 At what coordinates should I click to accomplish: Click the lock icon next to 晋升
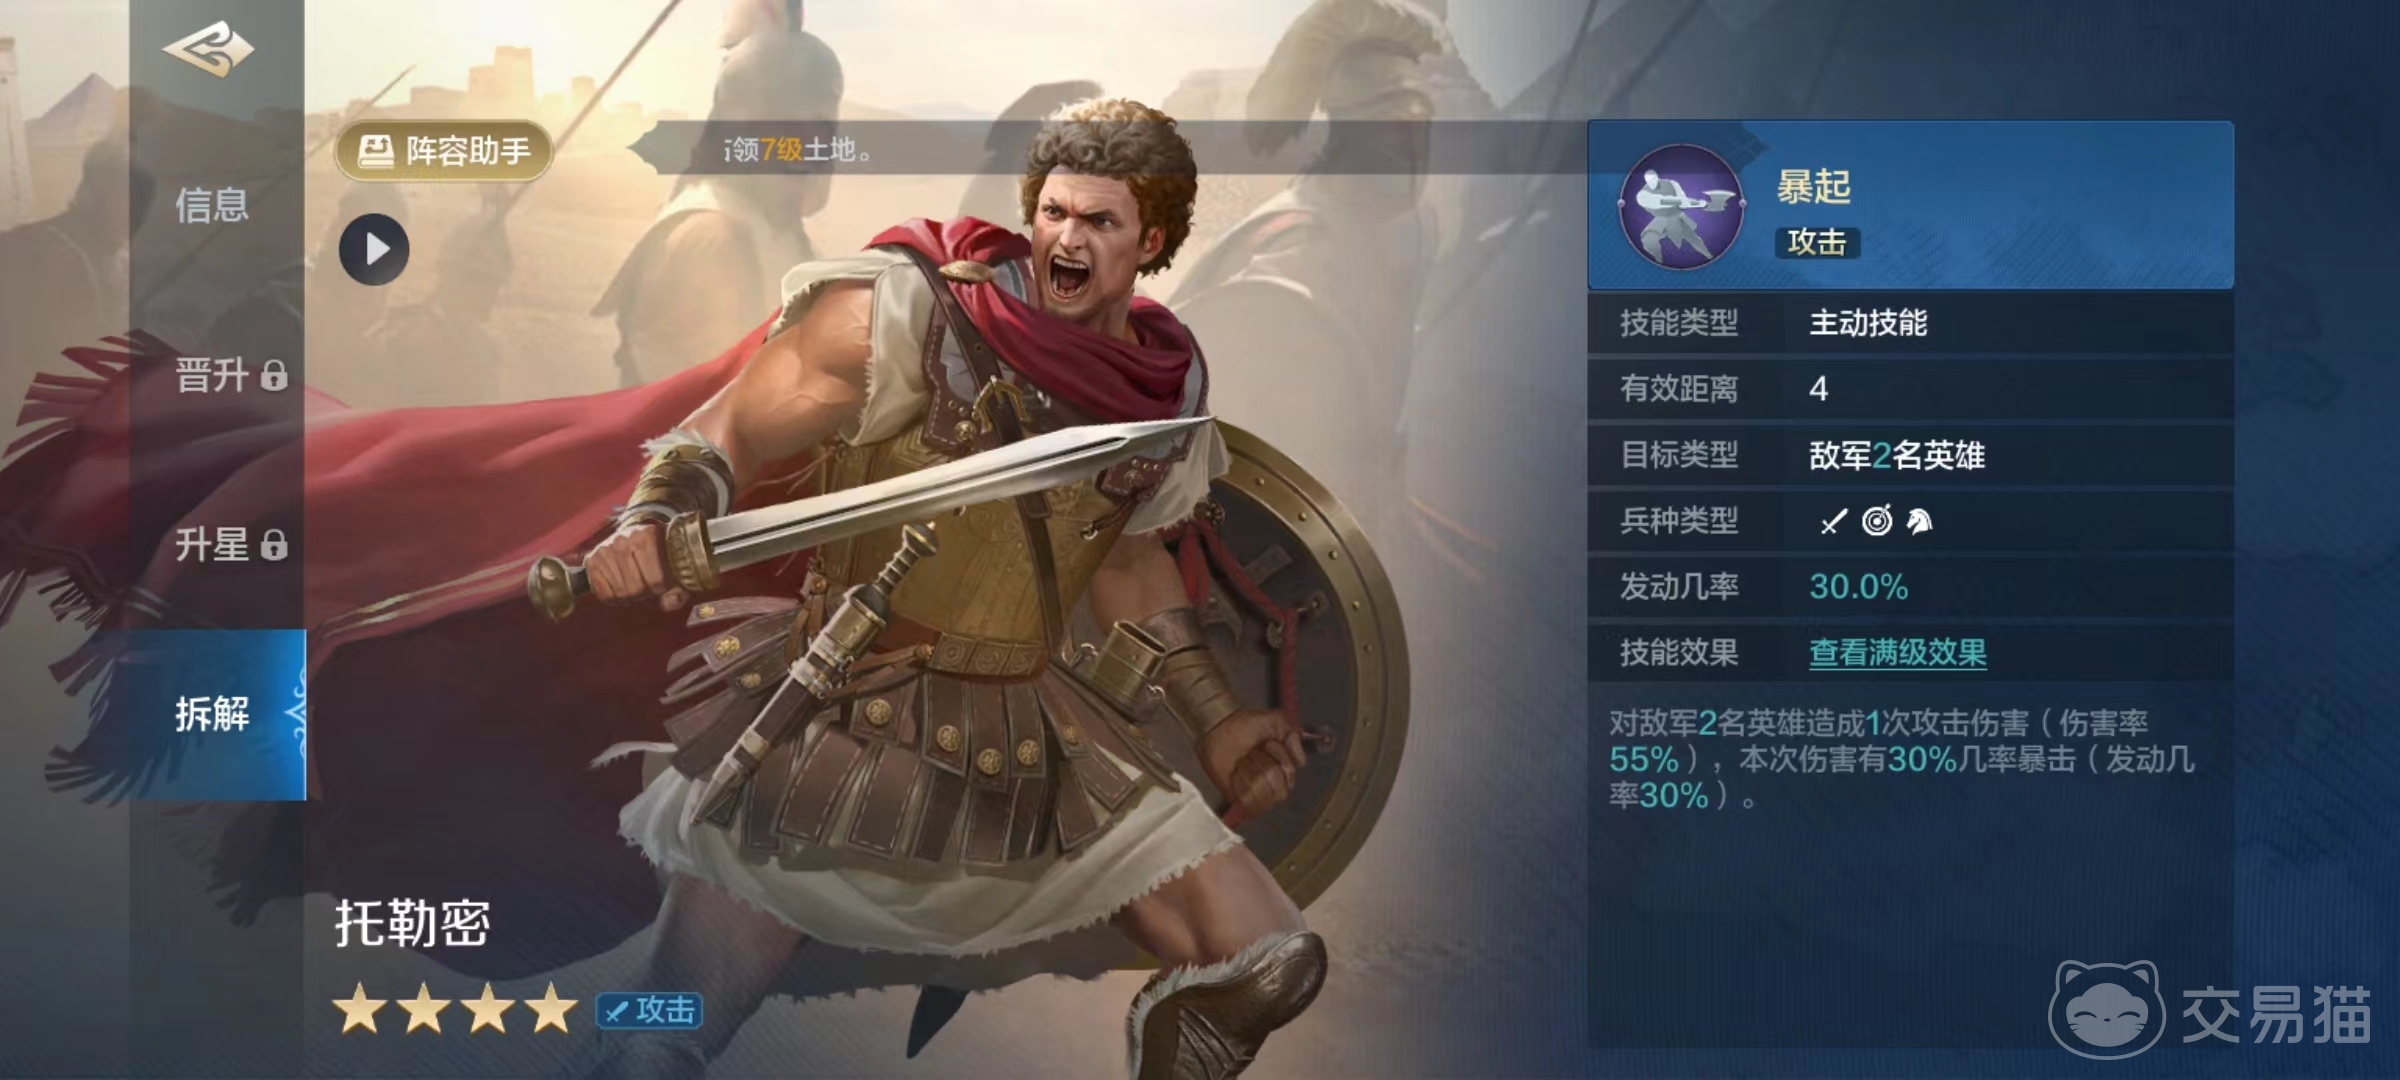pyautogui.click(x=274, y=376)
